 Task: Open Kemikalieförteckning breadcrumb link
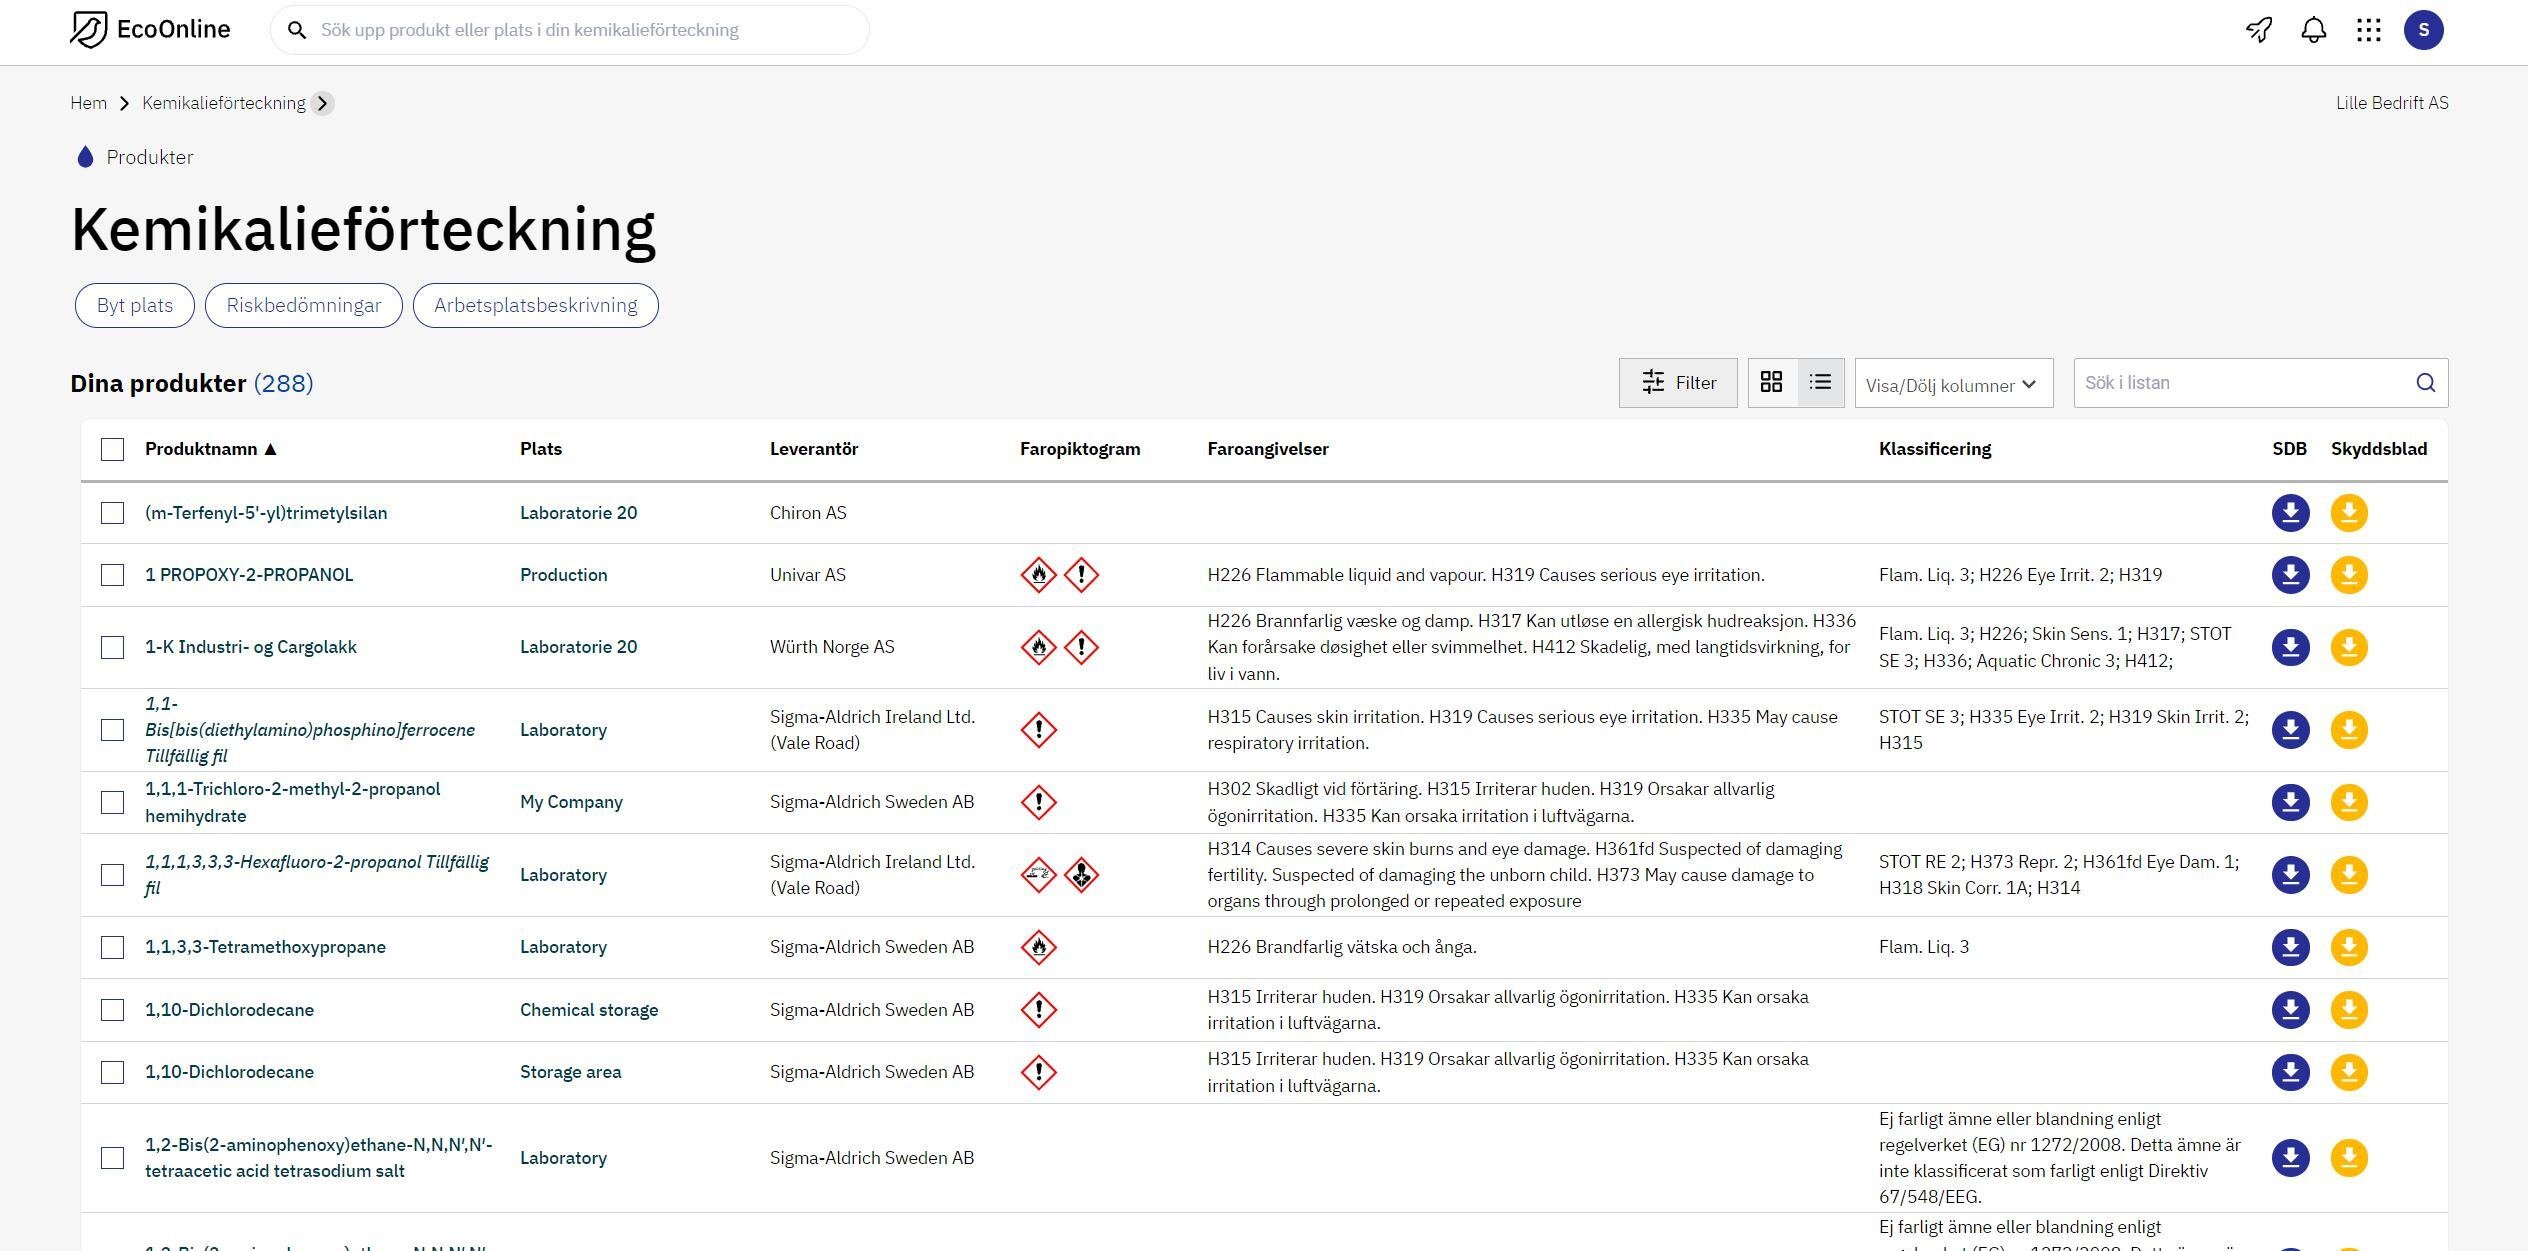(224, 103)
